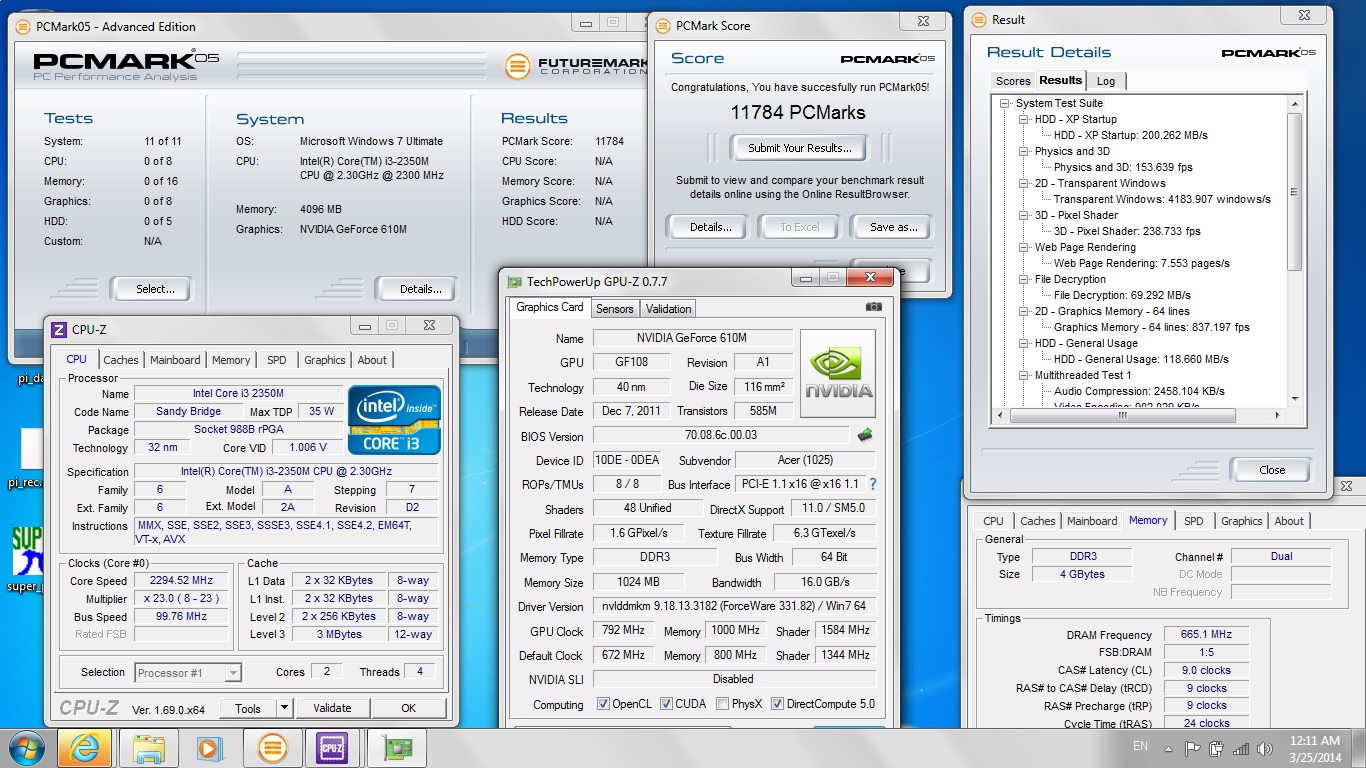
Task: Launch Internet Explorer from the taskbar
Action: [84, 748]
